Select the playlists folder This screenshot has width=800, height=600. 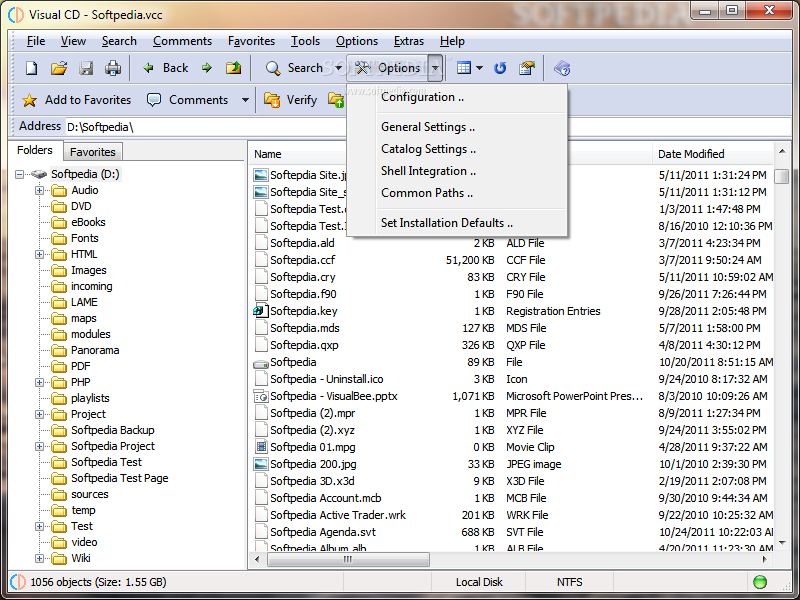point(90,398)
